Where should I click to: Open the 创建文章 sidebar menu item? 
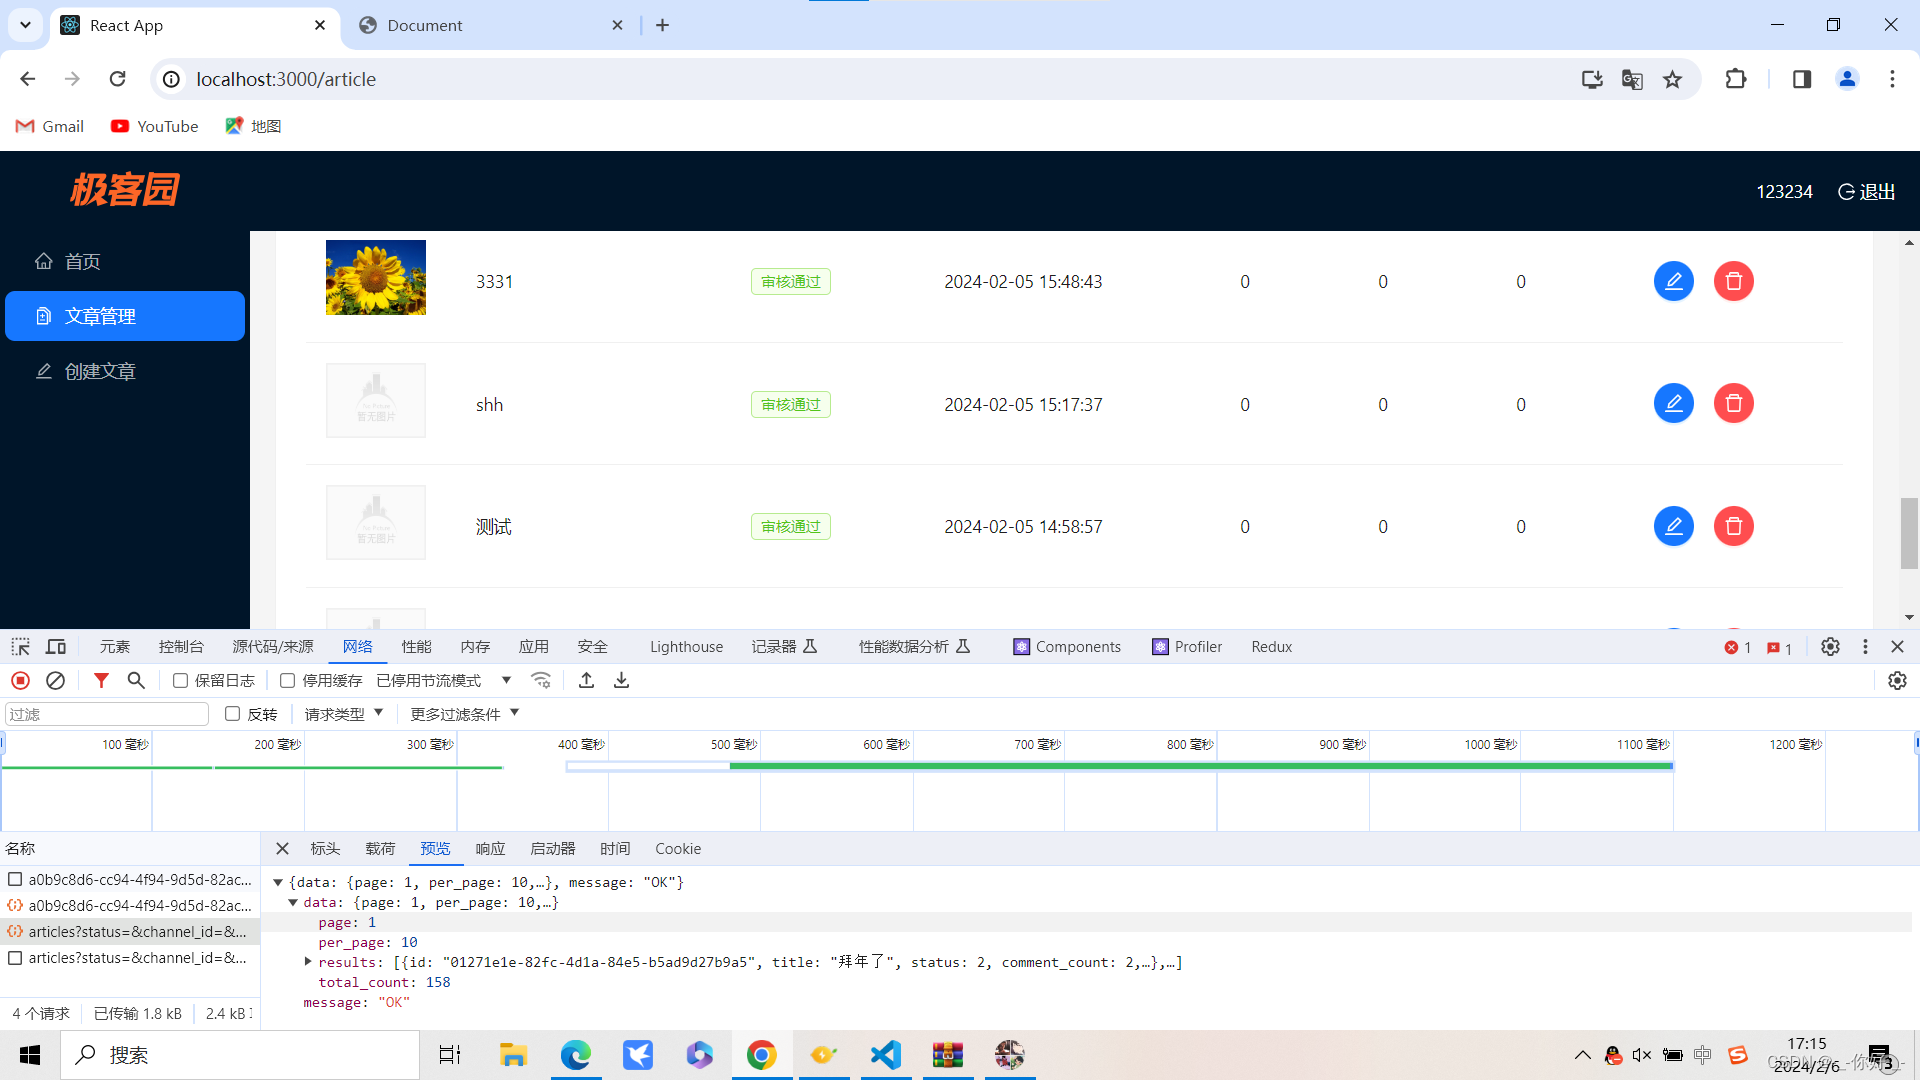100,371
